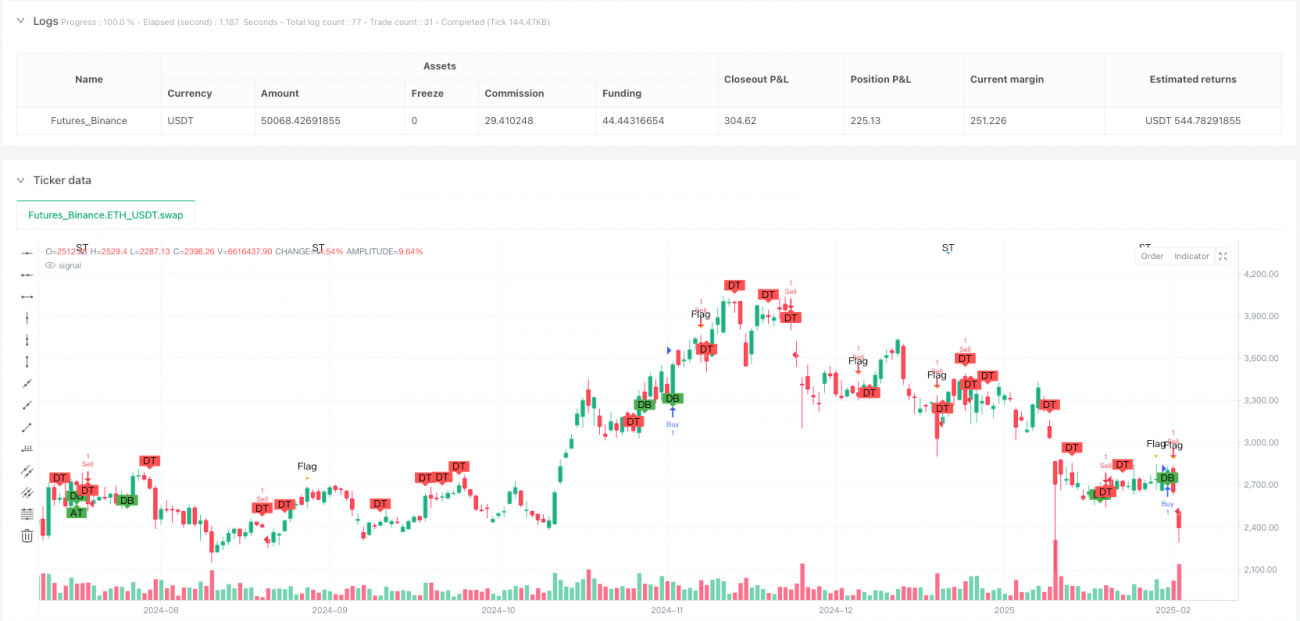This screenshot has width=1300, height=621.
Task: Select the horizontal ray line tool
Action: click(x=27, y=275)
